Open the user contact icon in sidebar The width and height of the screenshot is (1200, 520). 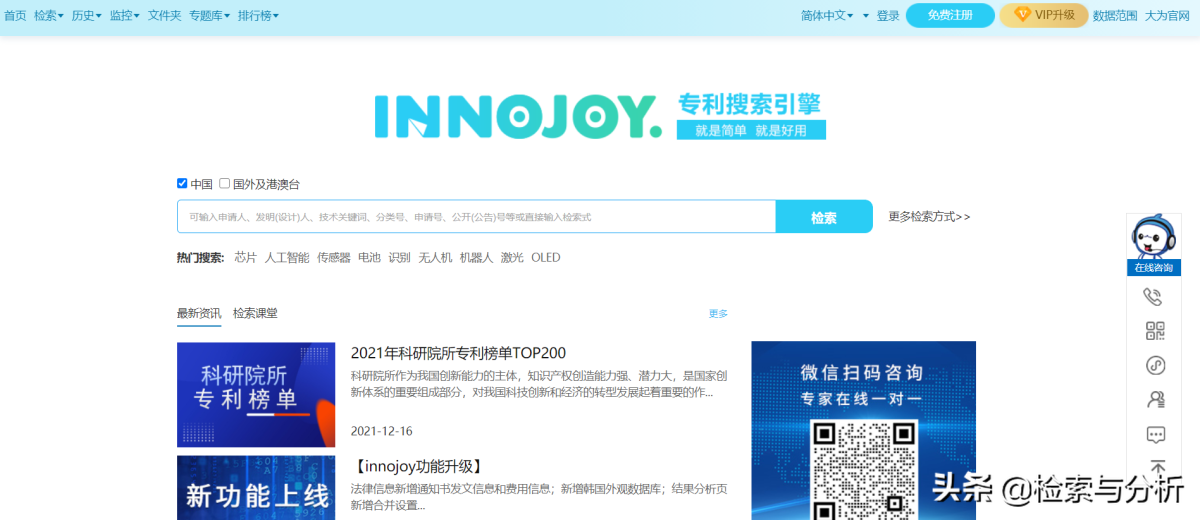click(1155, 399)
